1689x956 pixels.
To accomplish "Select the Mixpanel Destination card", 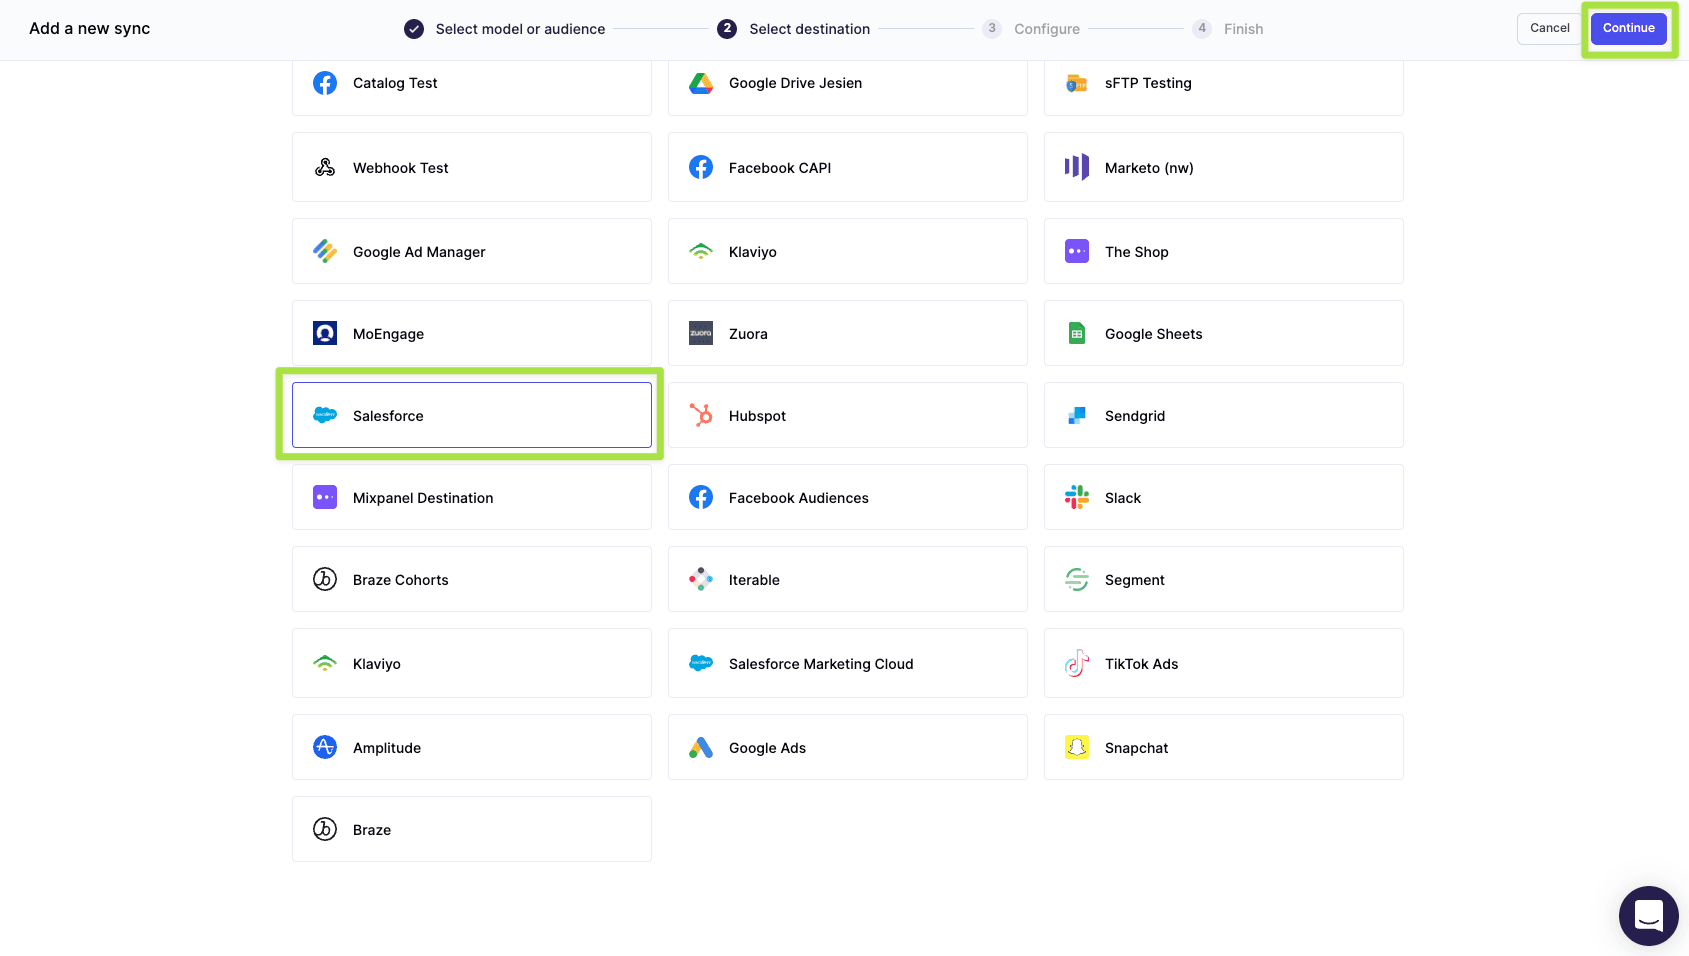I will pyautogui.click(x=471, y=497).
